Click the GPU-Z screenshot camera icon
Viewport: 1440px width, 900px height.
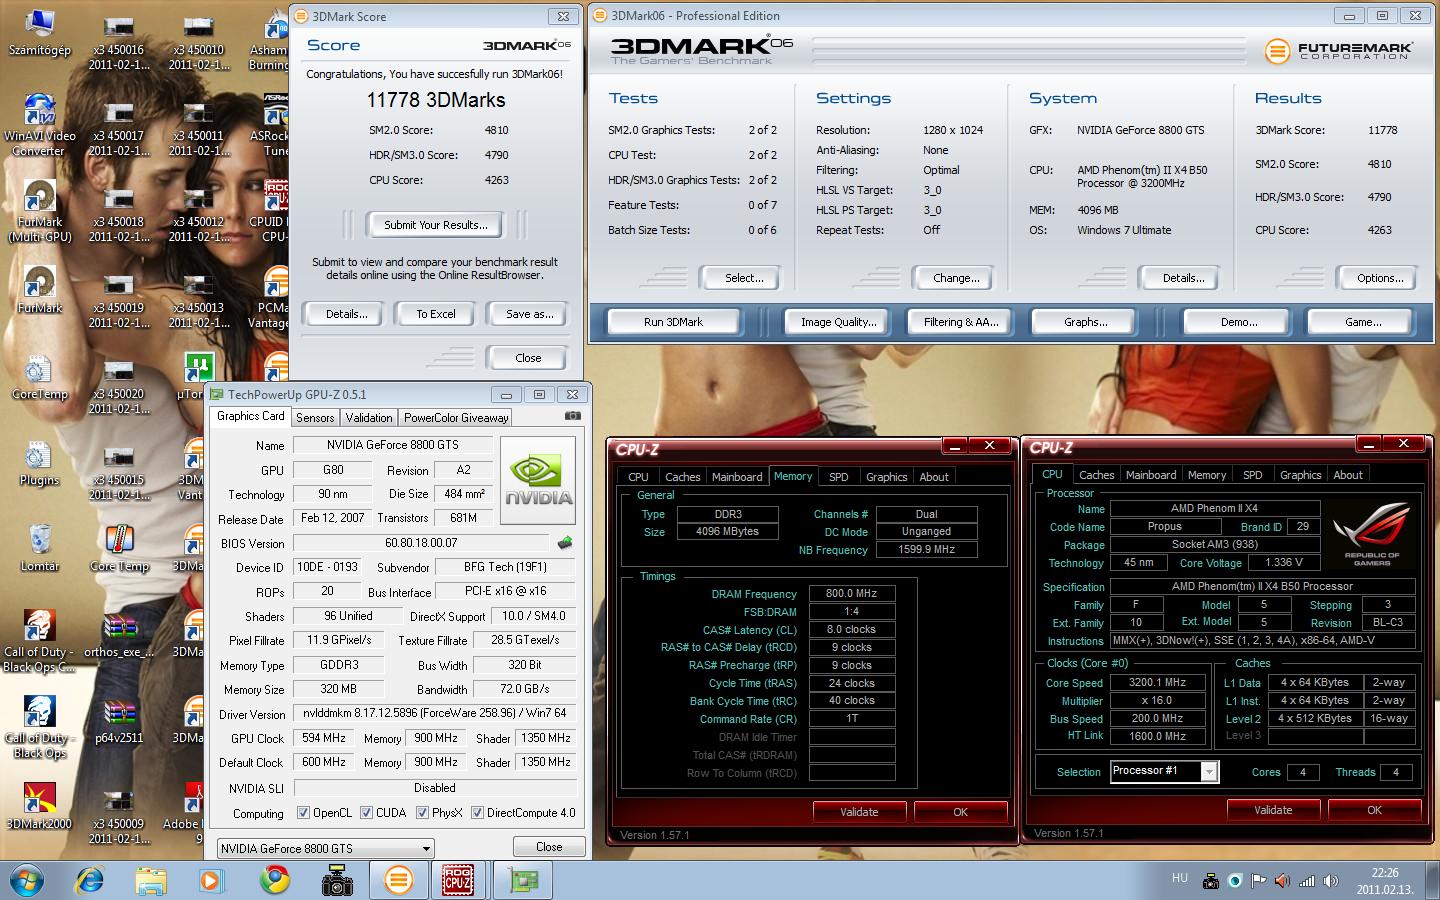[x=572, y=416]
